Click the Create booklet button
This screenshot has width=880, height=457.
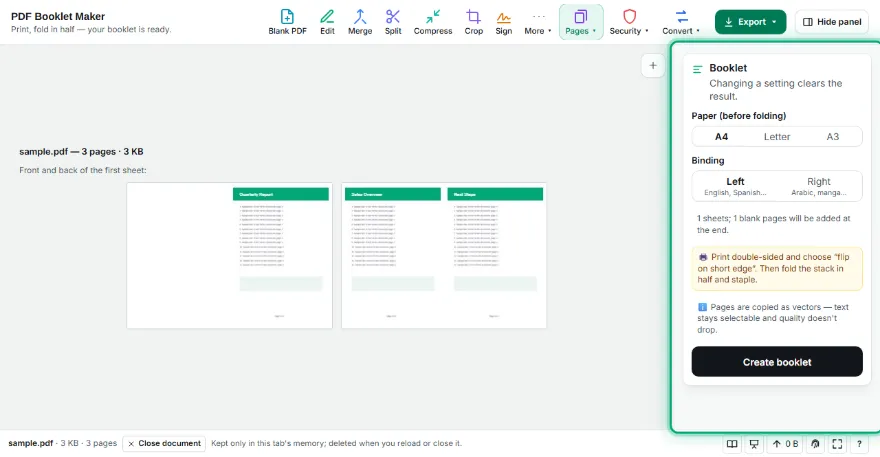coord(777,362)
